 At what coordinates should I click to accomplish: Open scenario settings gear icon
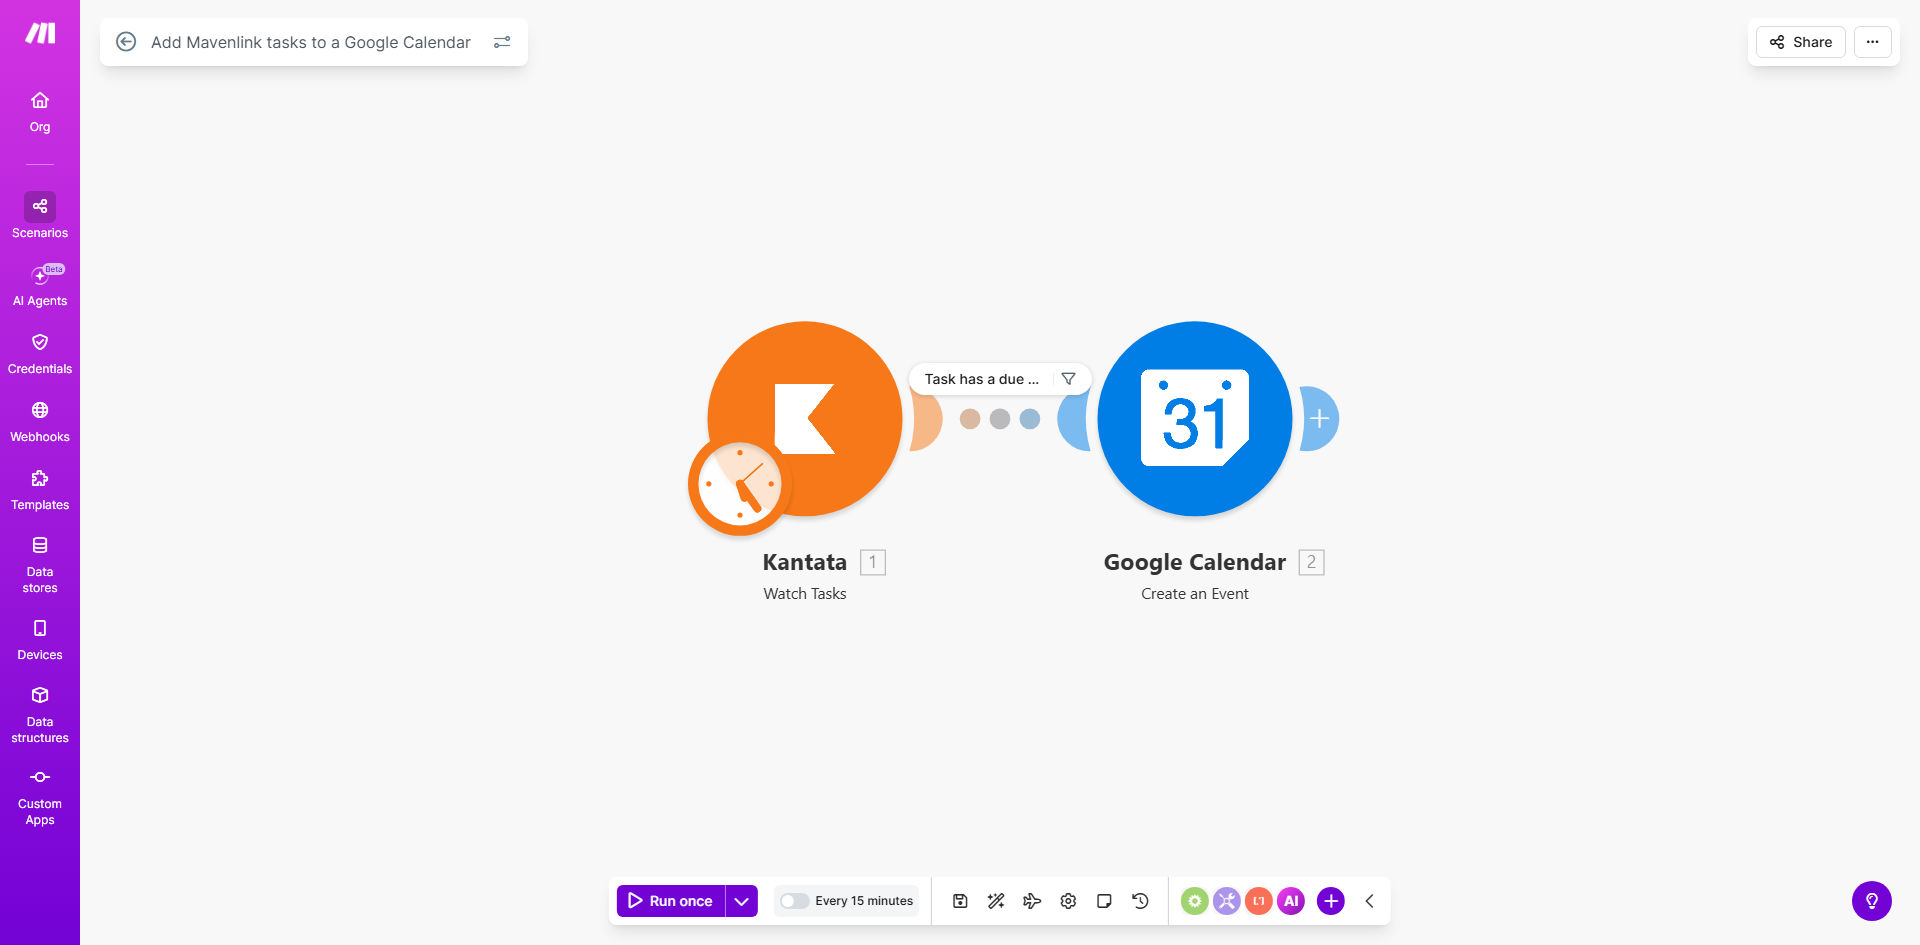[1068, 901]
